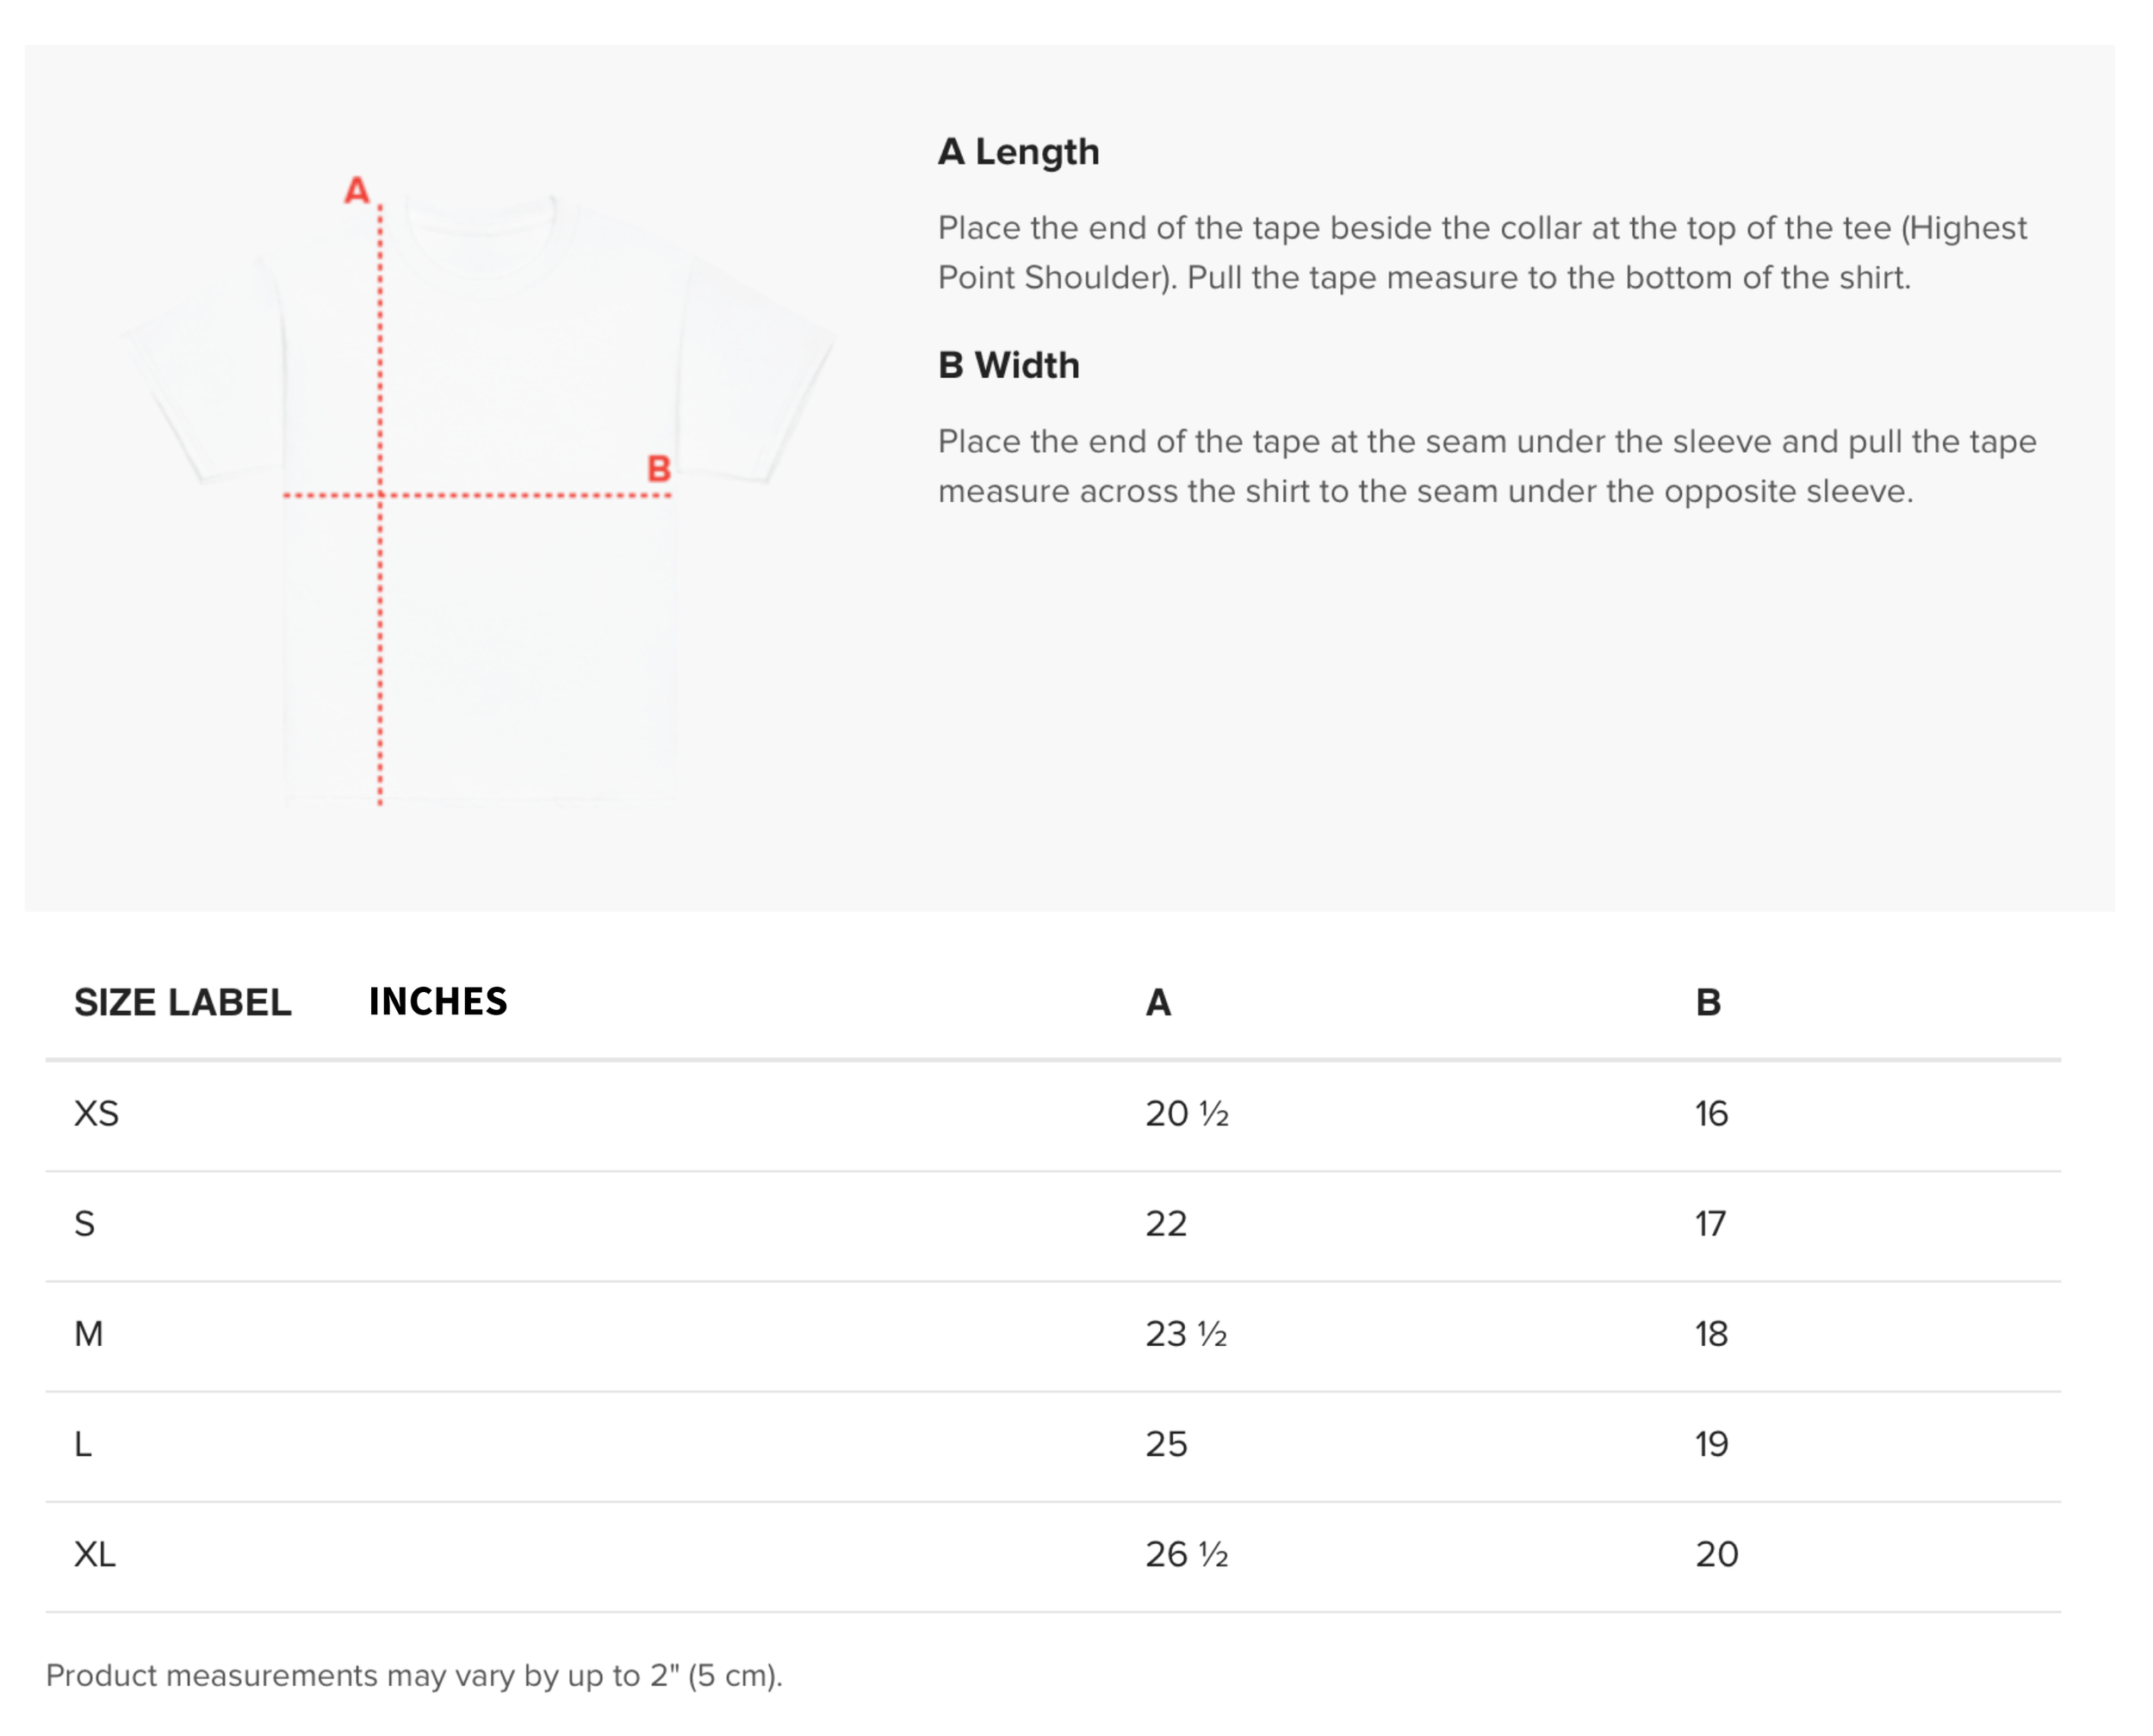Select the XL size row label
Image resolution: width=2153 pixels, height=1736 pixels.
click(95, 1553)
